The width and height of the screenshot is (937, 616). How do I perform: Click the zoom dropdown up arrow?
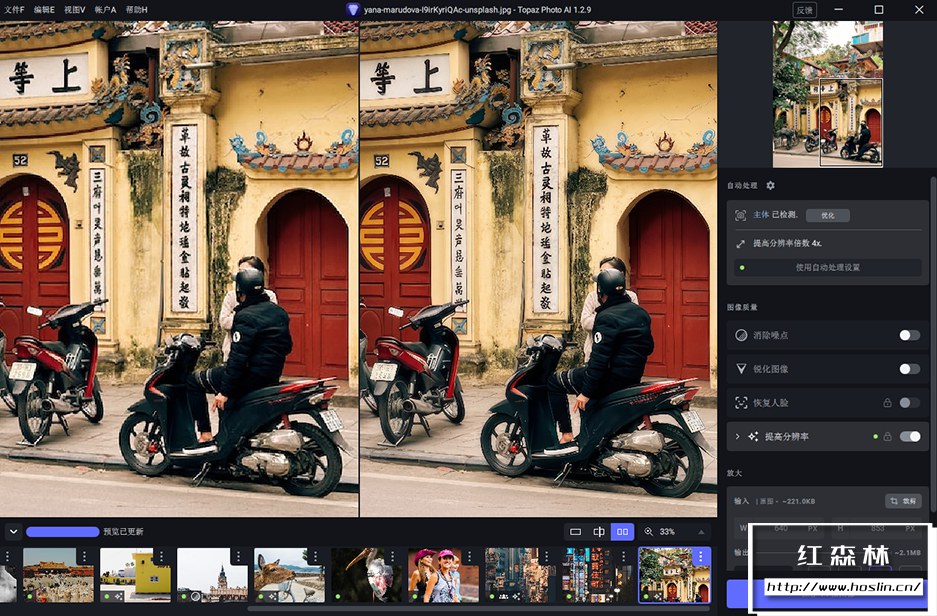click(x=701, y=531)
